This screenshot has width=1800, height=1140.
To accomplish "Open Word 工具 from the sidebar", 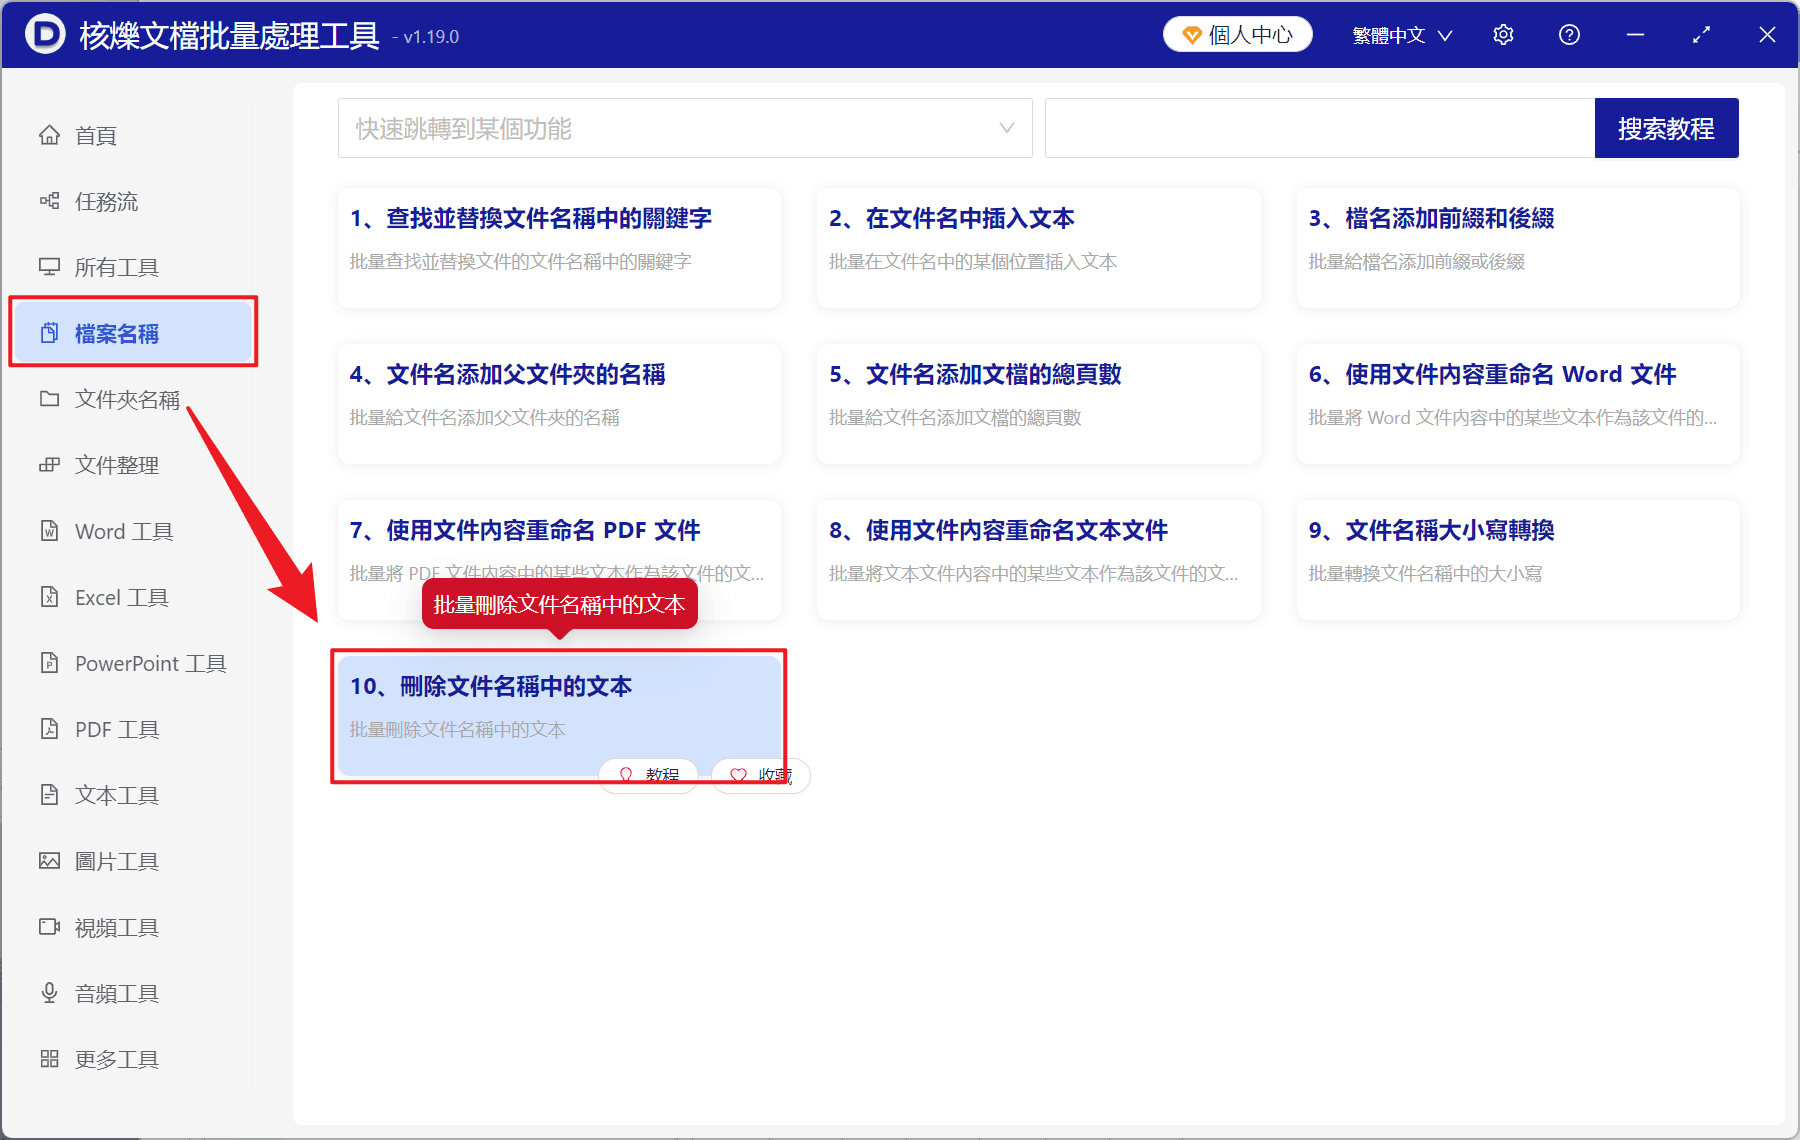I will pyautogui.click(x=122, y=531).
